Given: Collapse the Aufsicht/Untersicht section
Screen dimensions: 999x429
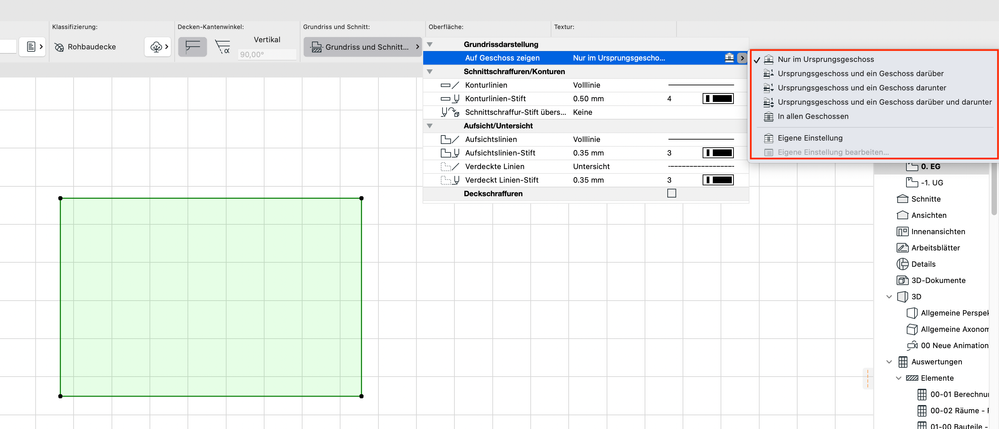Looking at the screenshot, I should coord(430,126).
